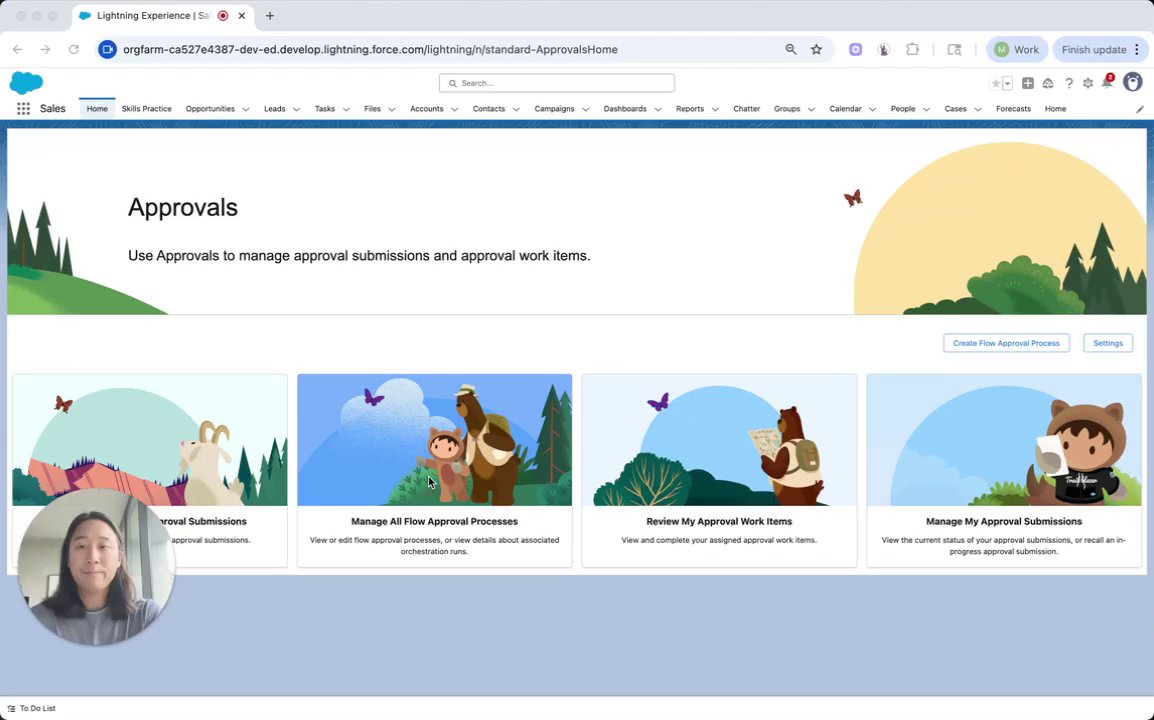Open the Favorites star icon
The width and height of the screenshot is (1154, 720).
pos(996,83)
